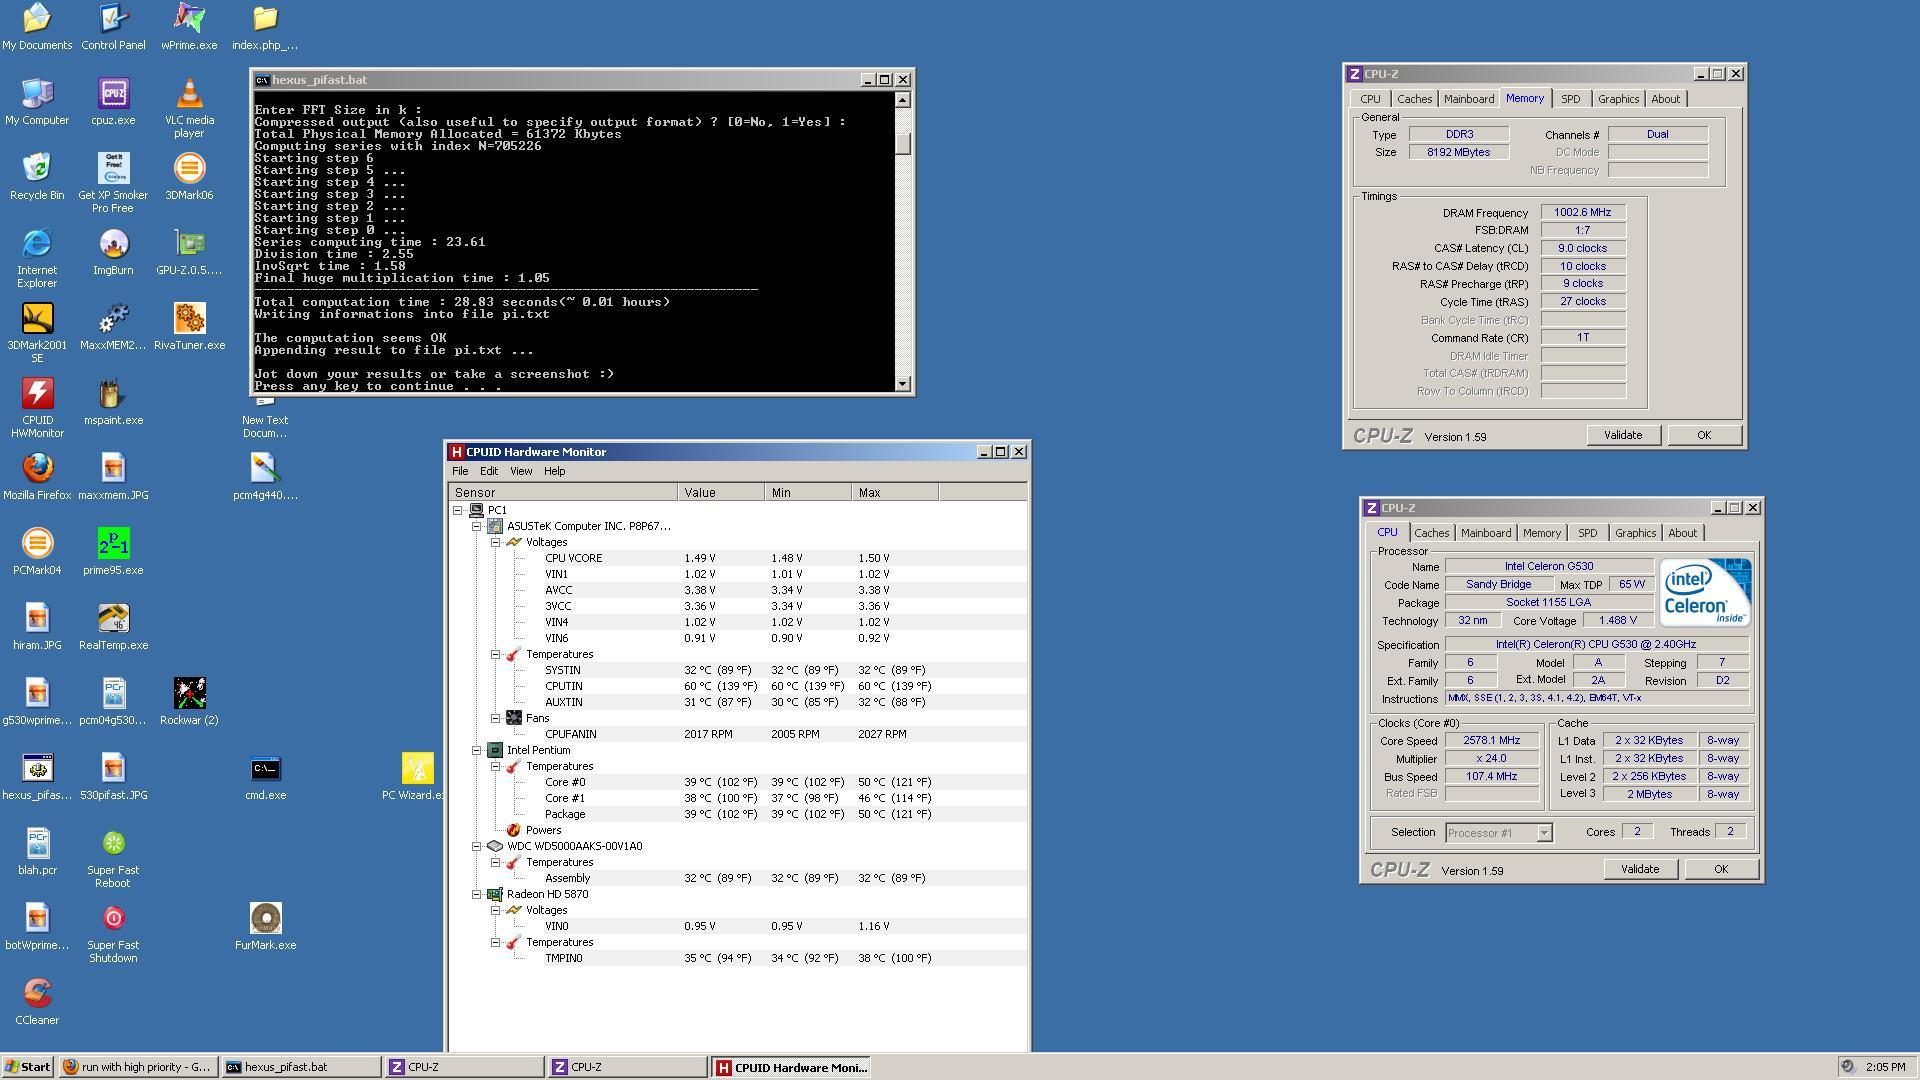The width and height of the screenshot is (1920, 1080).
Task: Select the RealTemp.exe desktop icon
Action: click(113, 626)
